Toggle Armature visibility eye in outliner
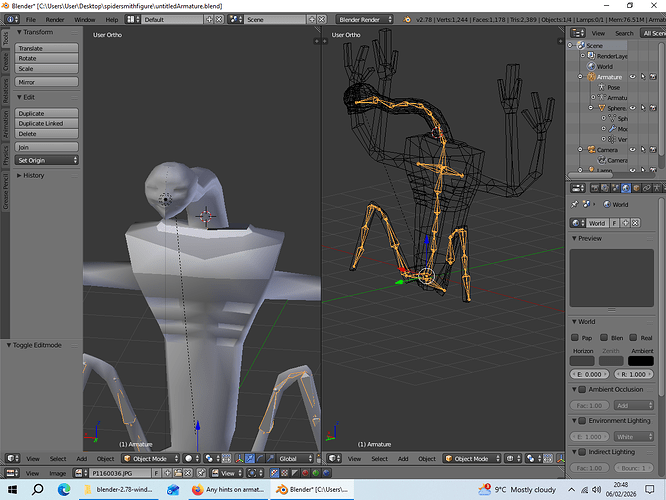This screenshot has height=500, width=666. coord(632,77)
